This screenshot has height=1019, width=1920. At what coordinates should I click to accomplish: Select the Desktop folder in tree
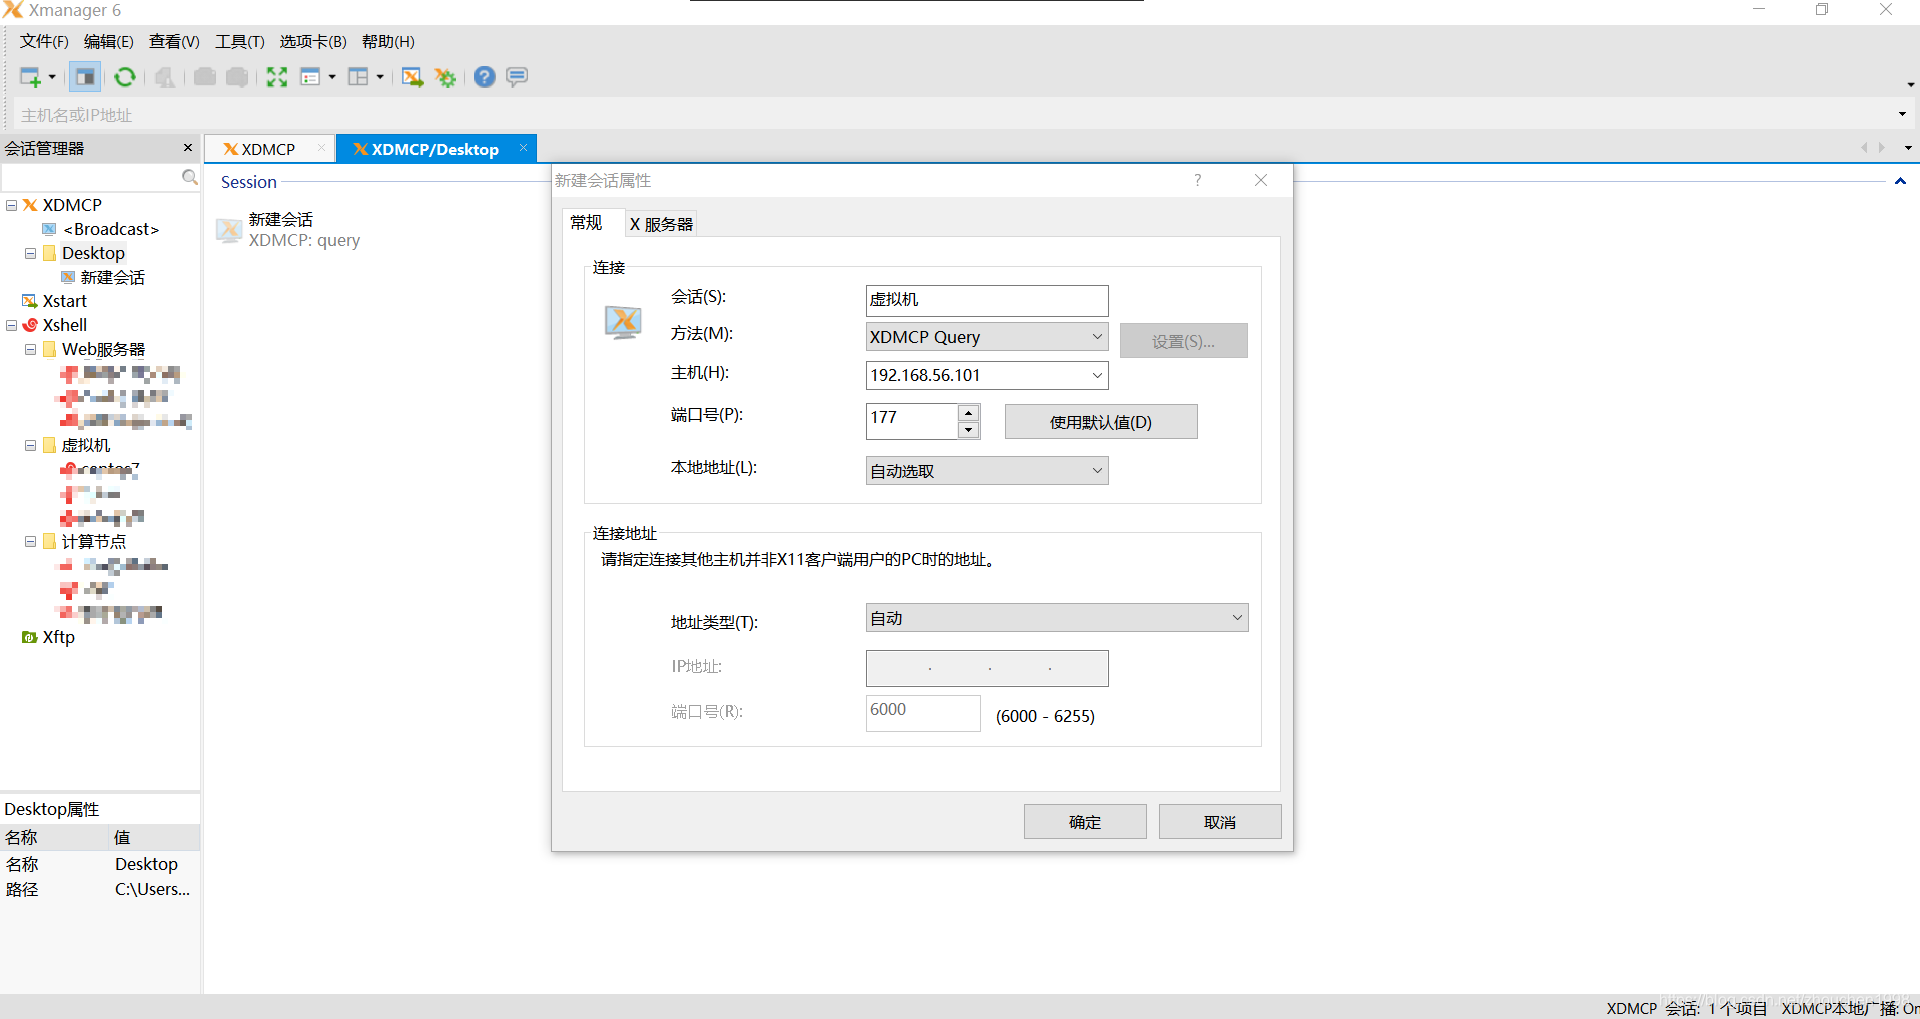tap(93, 253)
